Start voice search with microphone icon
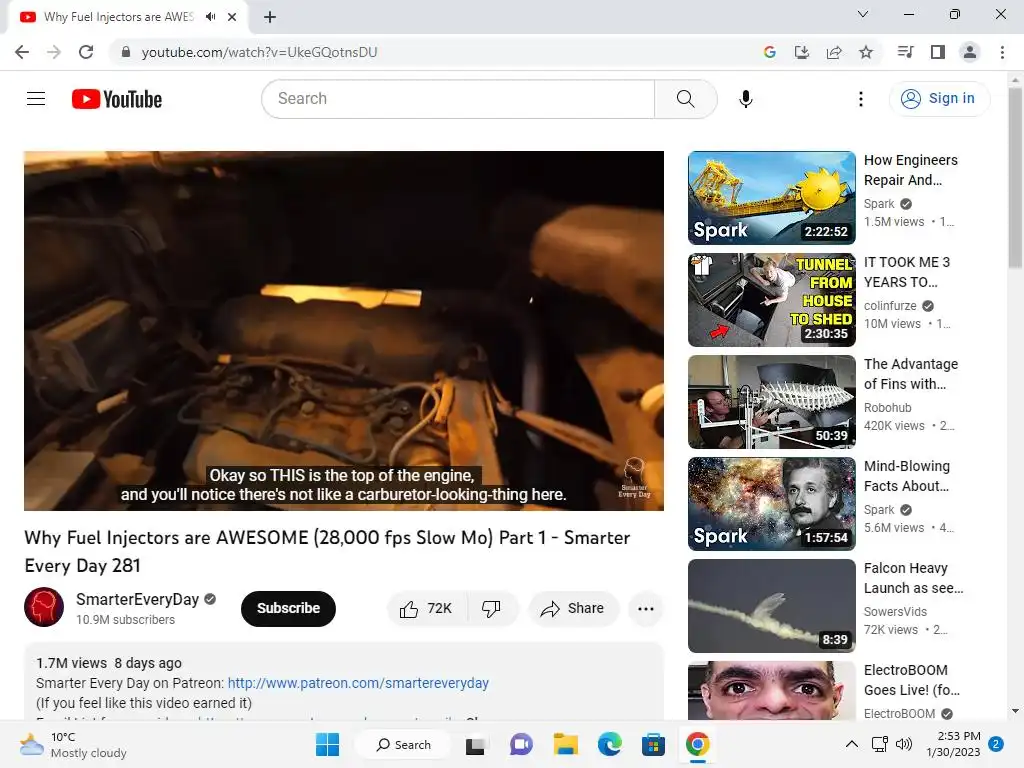 point(746,99)
